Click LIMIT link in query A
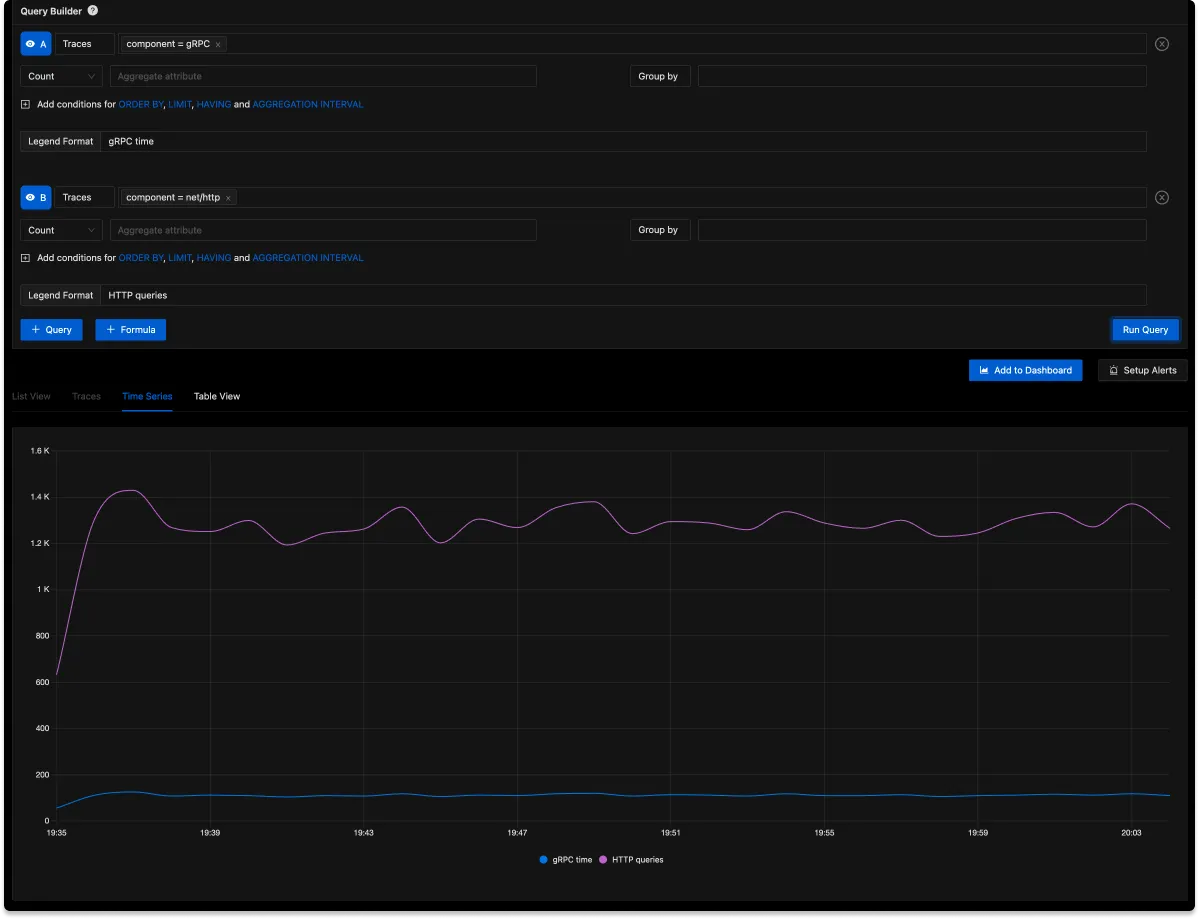This screenshot has width=1199, height=919. pyautogui.click(x=180, y=104)
